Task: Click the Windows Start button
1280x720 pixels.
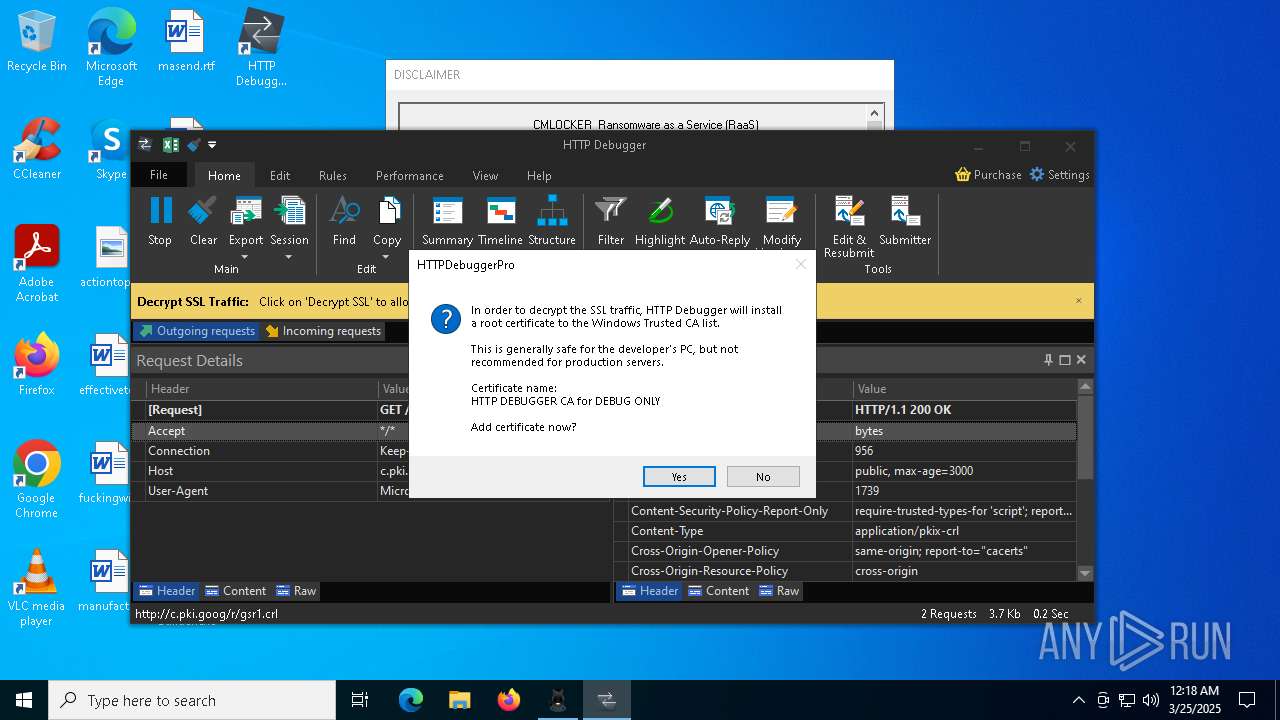Action: 24,700
